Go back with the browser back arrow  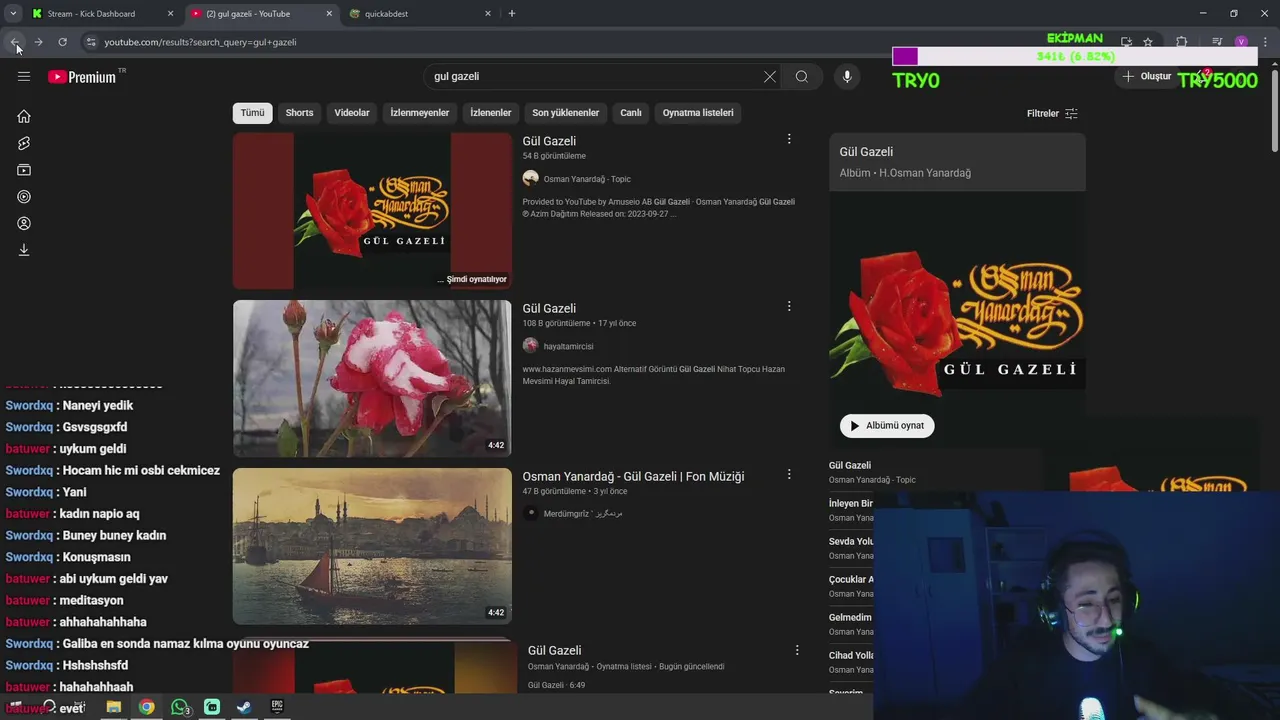coord(15,42)
